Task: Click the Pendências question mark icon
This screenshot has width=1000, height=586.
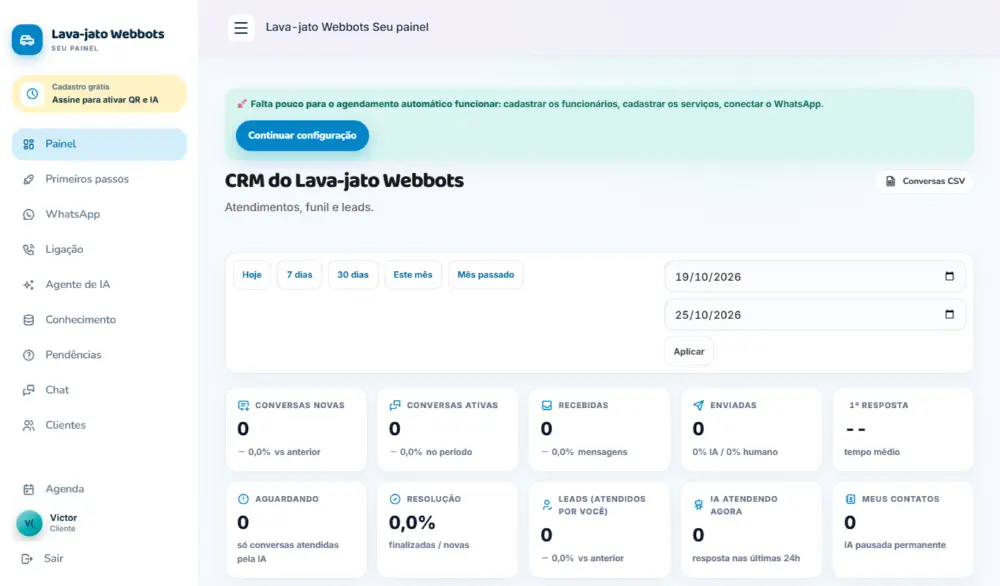Action: pos(29,355)
